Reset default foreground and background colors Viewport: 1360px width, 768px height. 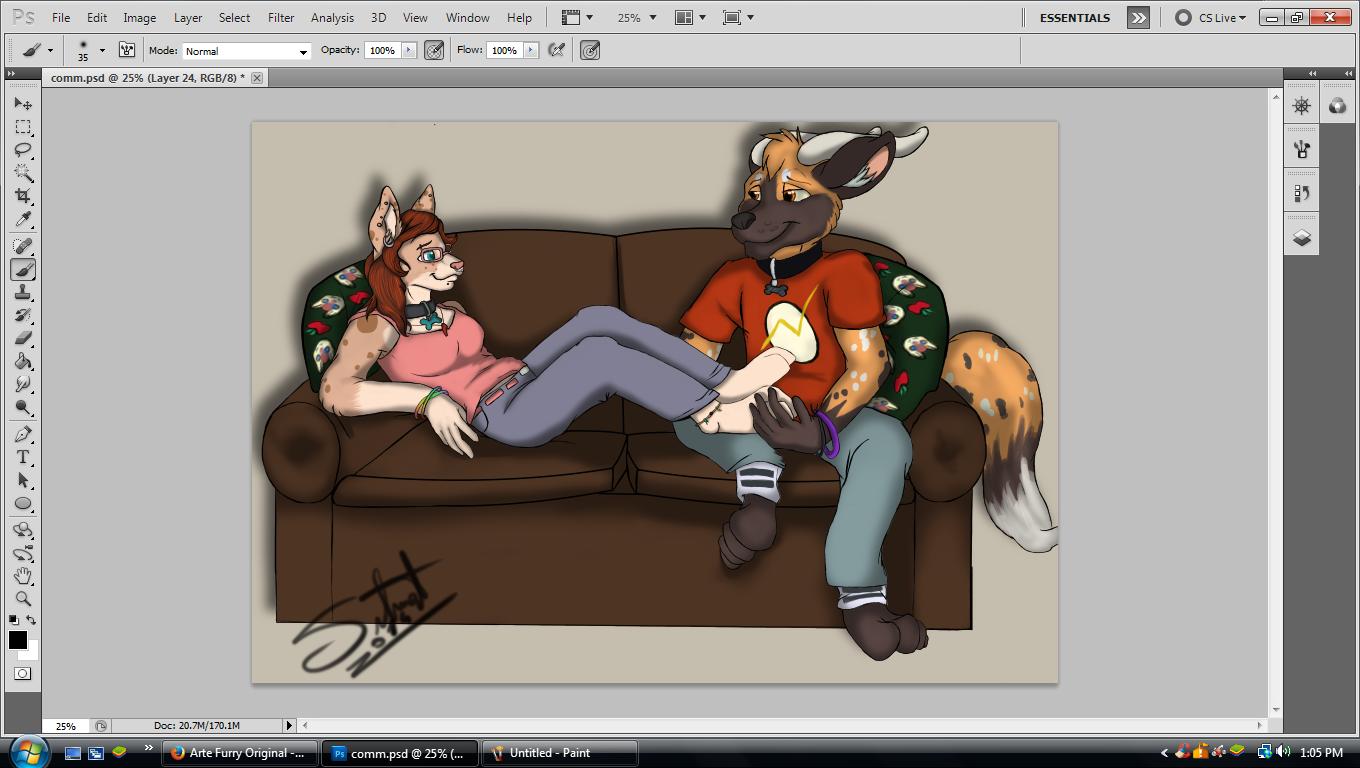13,620
